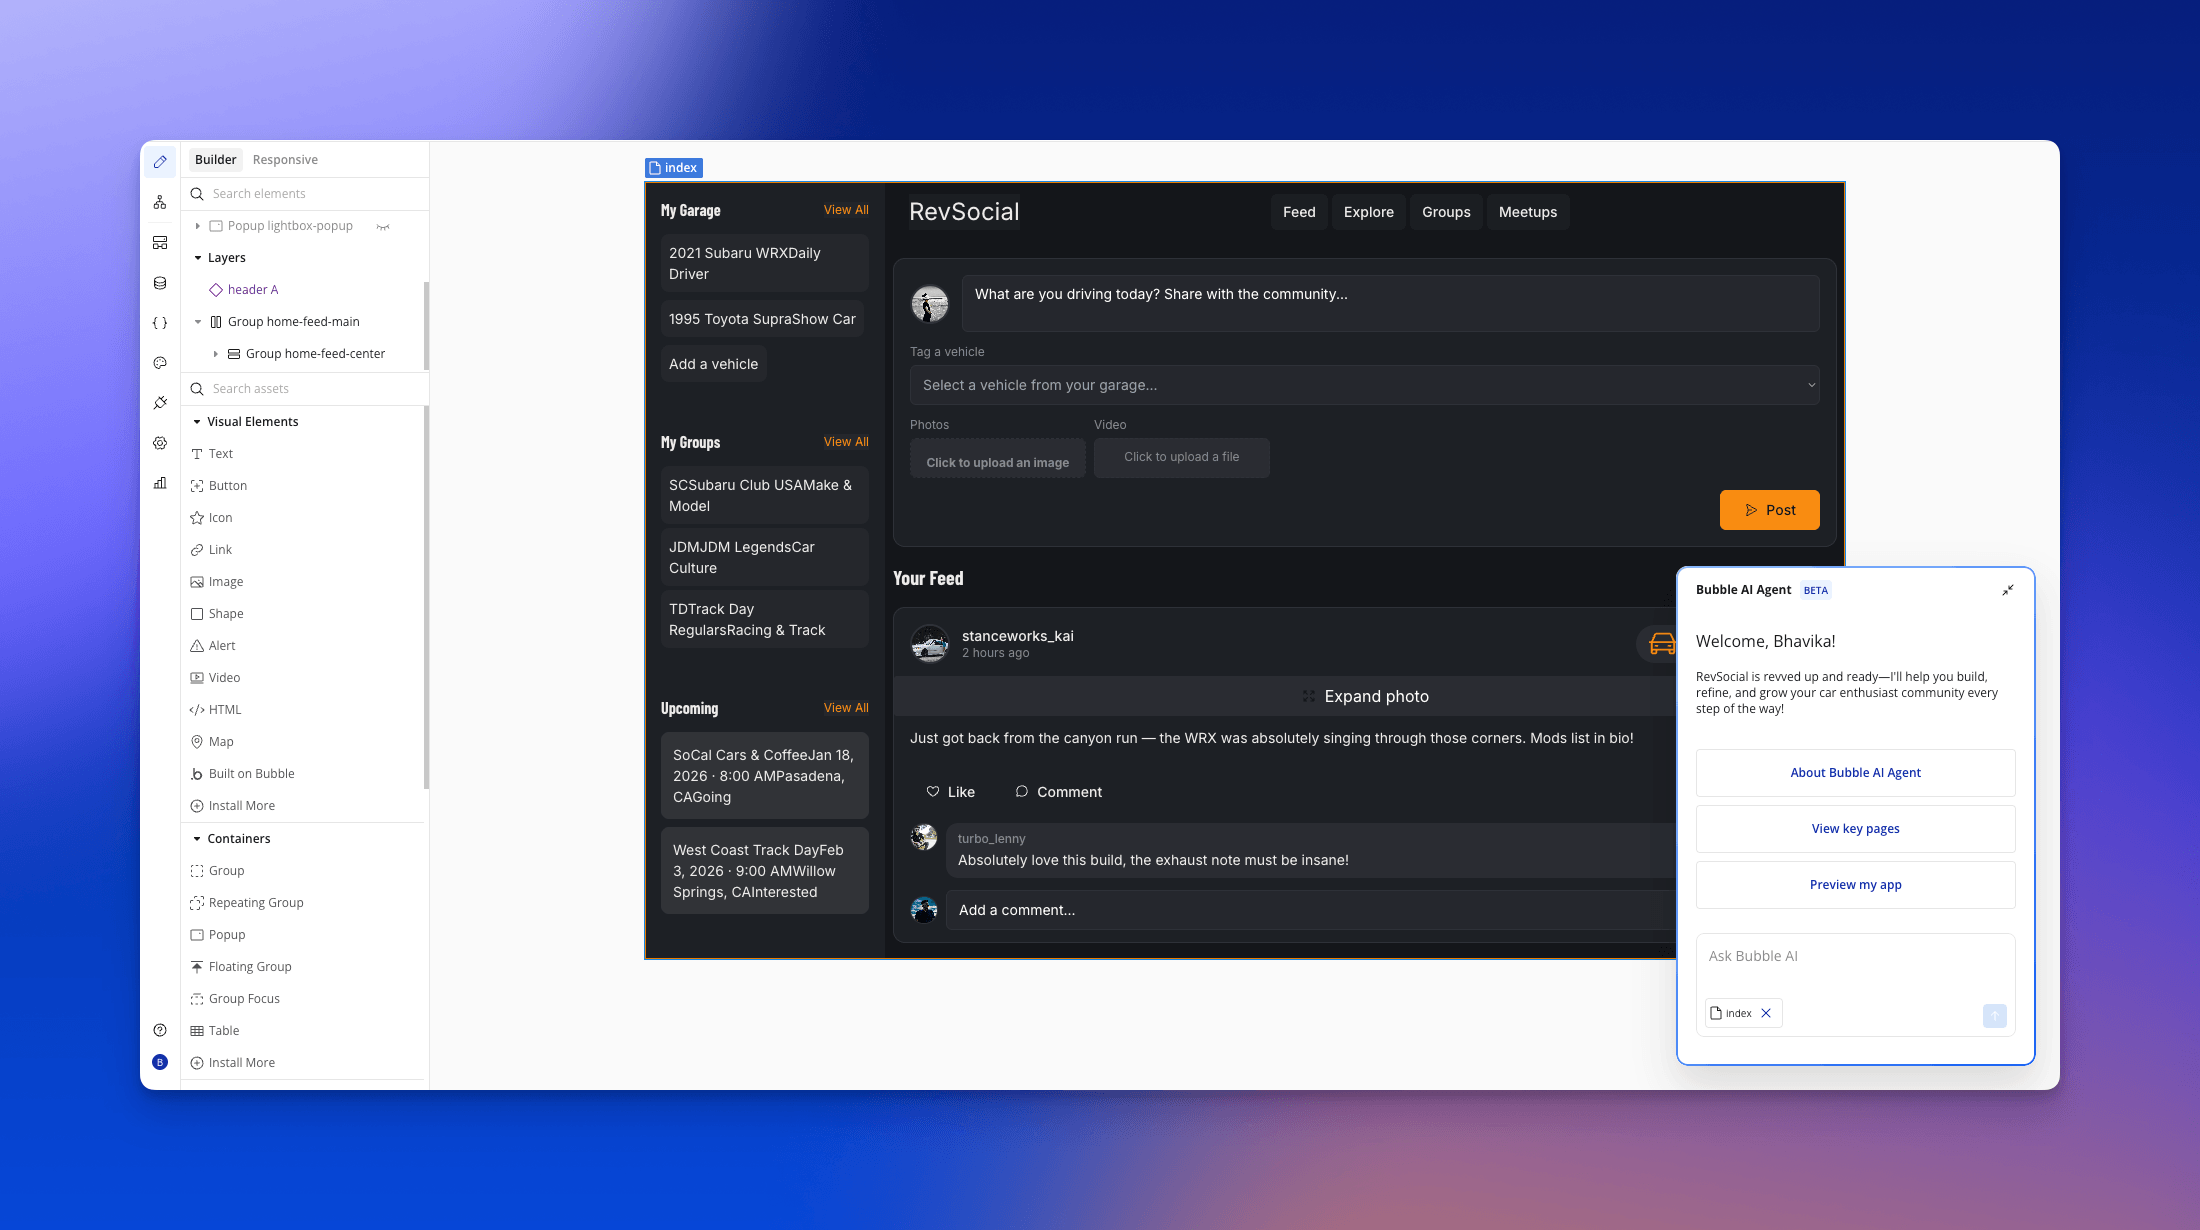Select the Groups tab in RevSocial

(x=1446, y=212)
